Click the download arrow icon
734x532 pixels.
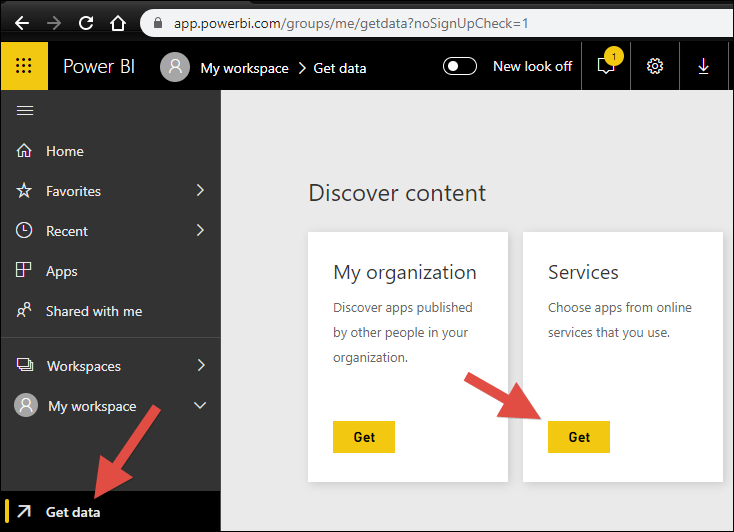[703, 67]
